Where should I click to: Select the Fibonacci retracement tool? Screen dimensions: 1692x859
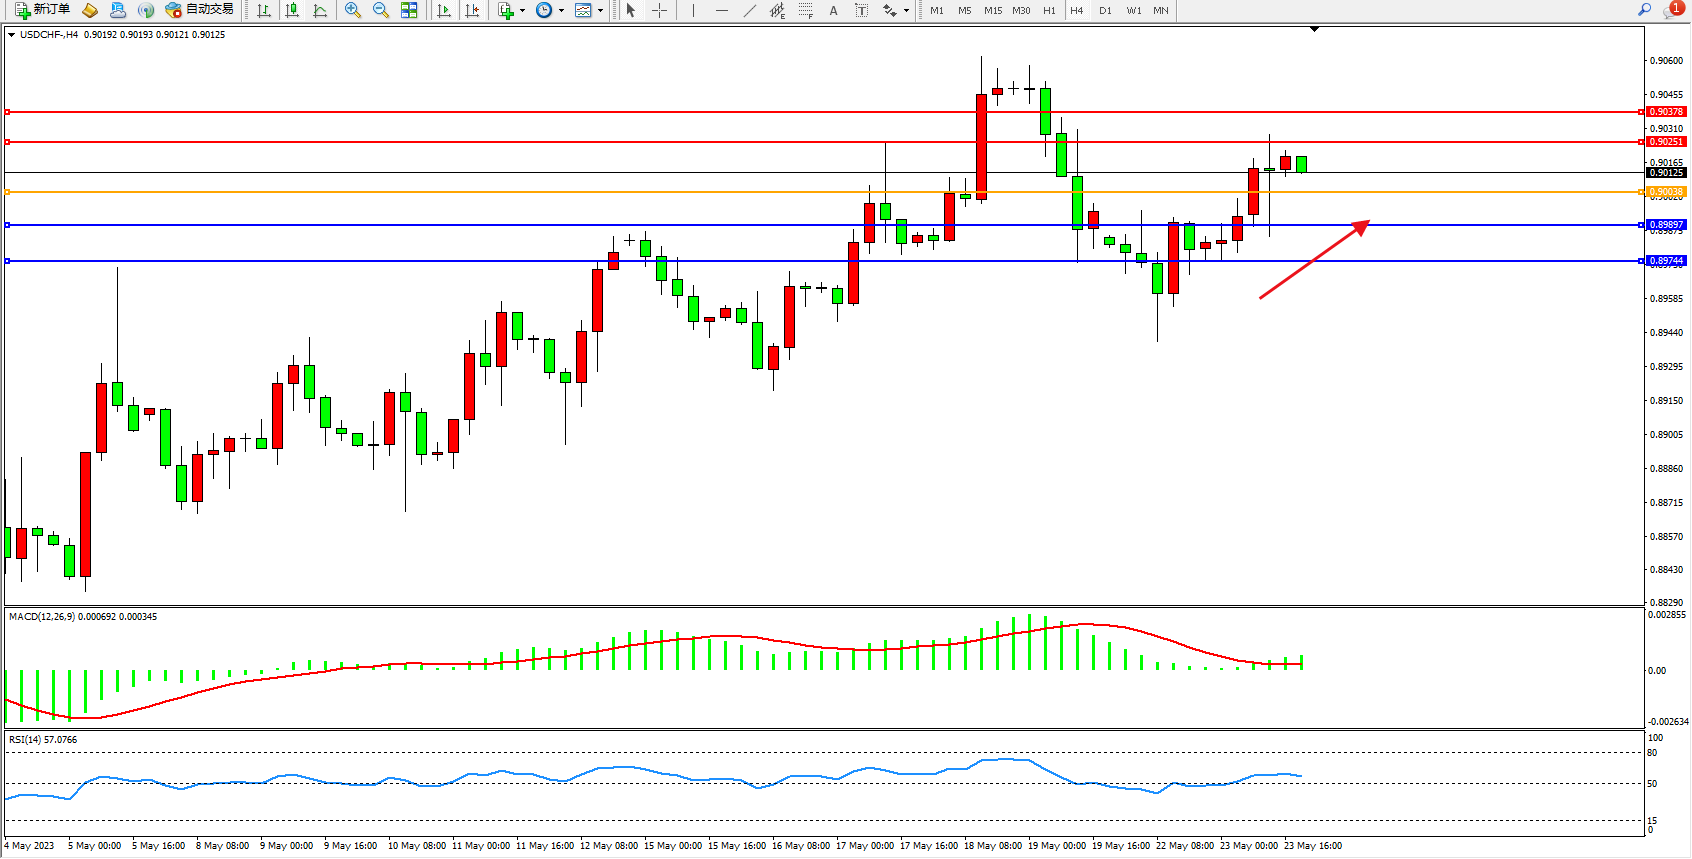tap(805, 10)
